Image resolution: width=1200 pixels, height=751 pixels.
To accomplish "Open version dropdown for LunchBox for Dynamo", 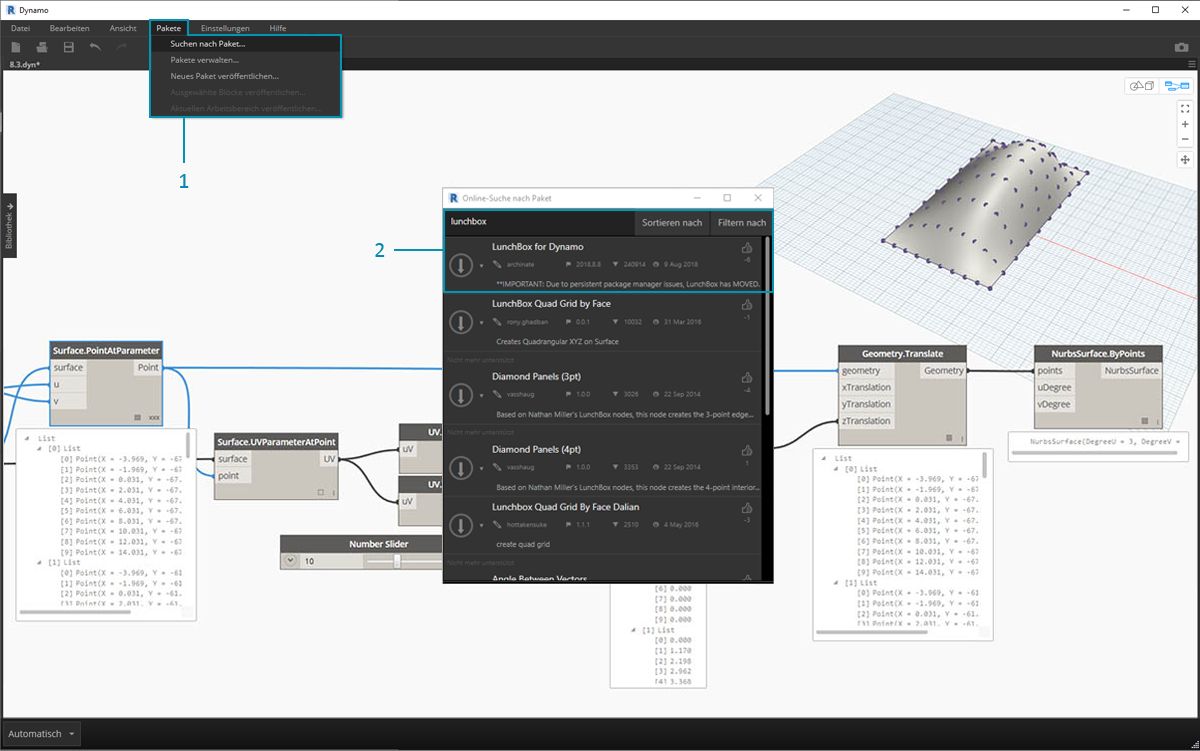I will tap(481, 266).
